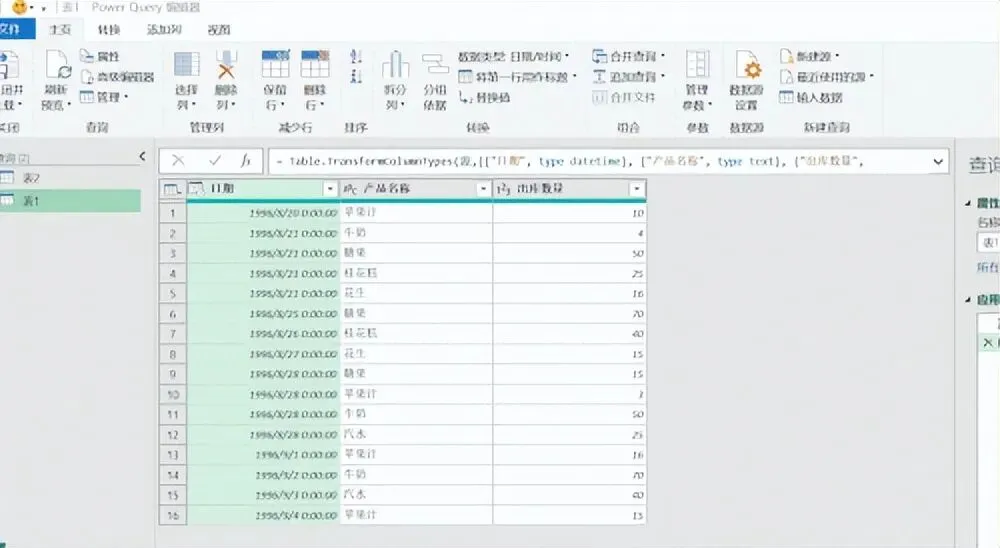Switch to the Home (主页) tab
This screenshot has width=1000, height=548.
(x=60, y=29)
